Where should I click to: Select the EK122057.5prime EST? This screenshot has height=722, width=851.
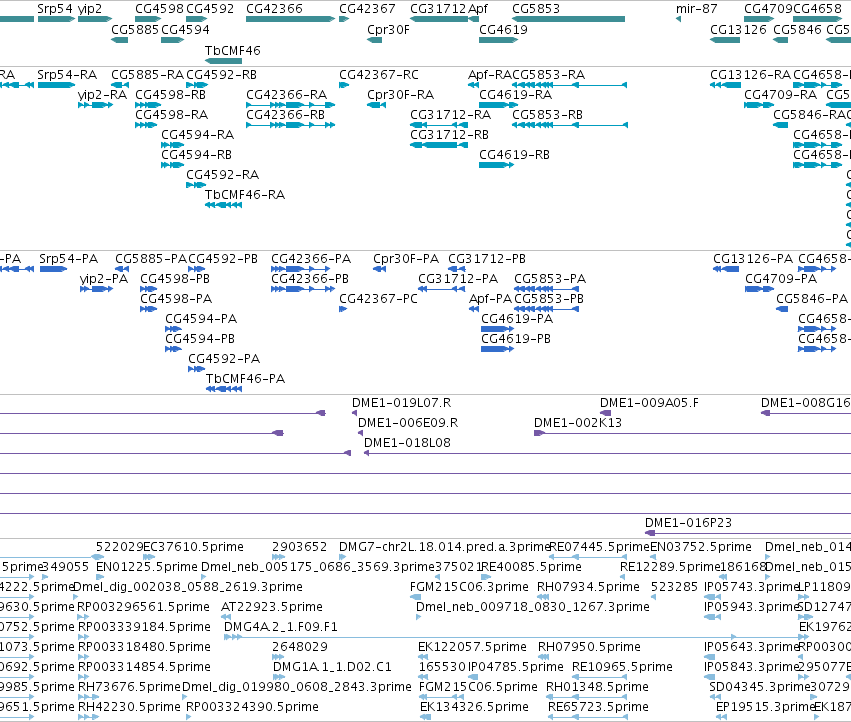pyautogui.click(x=424, y=657)
